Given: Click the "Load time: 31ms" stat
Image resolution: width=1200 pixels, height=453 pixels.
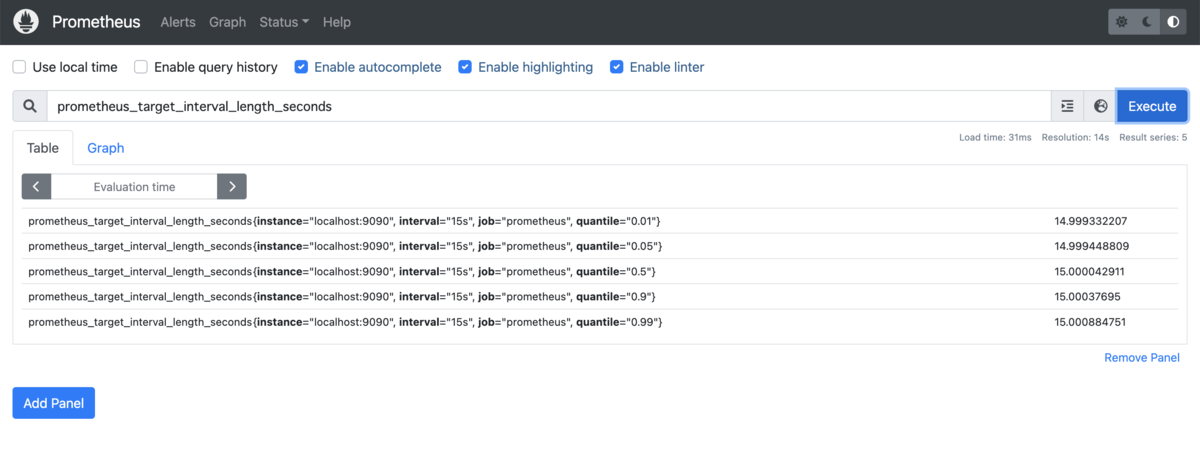Looking at the screenshot, I should click(x=995, y=137).
